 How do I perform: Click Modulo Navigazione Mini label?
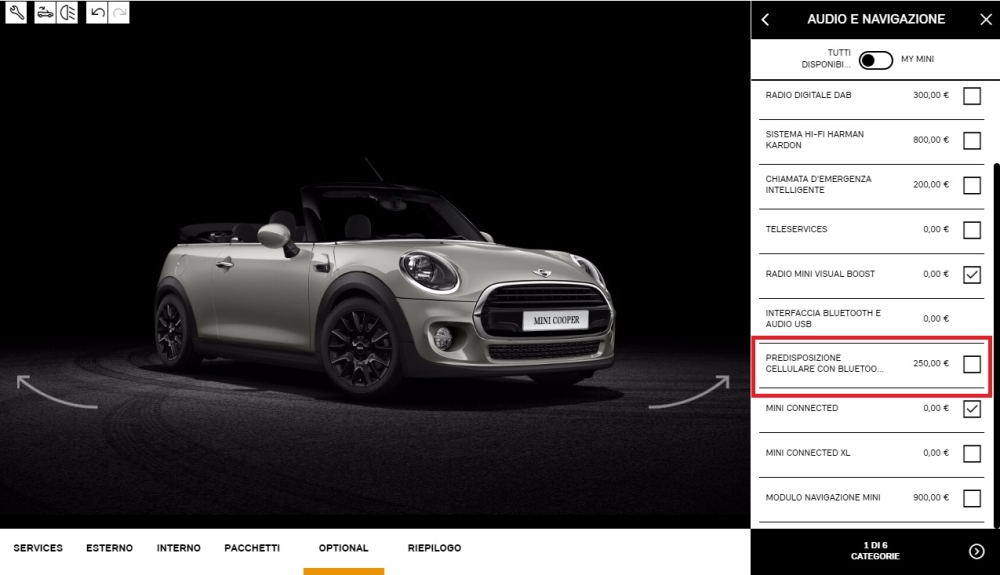[x=823, y=497]
